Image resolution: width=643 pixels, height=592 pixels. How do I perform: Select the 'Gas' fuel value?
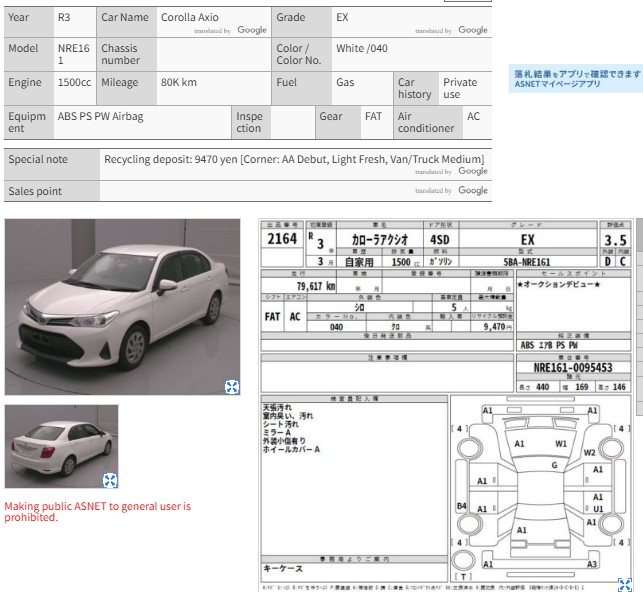(x=345, y=82)
